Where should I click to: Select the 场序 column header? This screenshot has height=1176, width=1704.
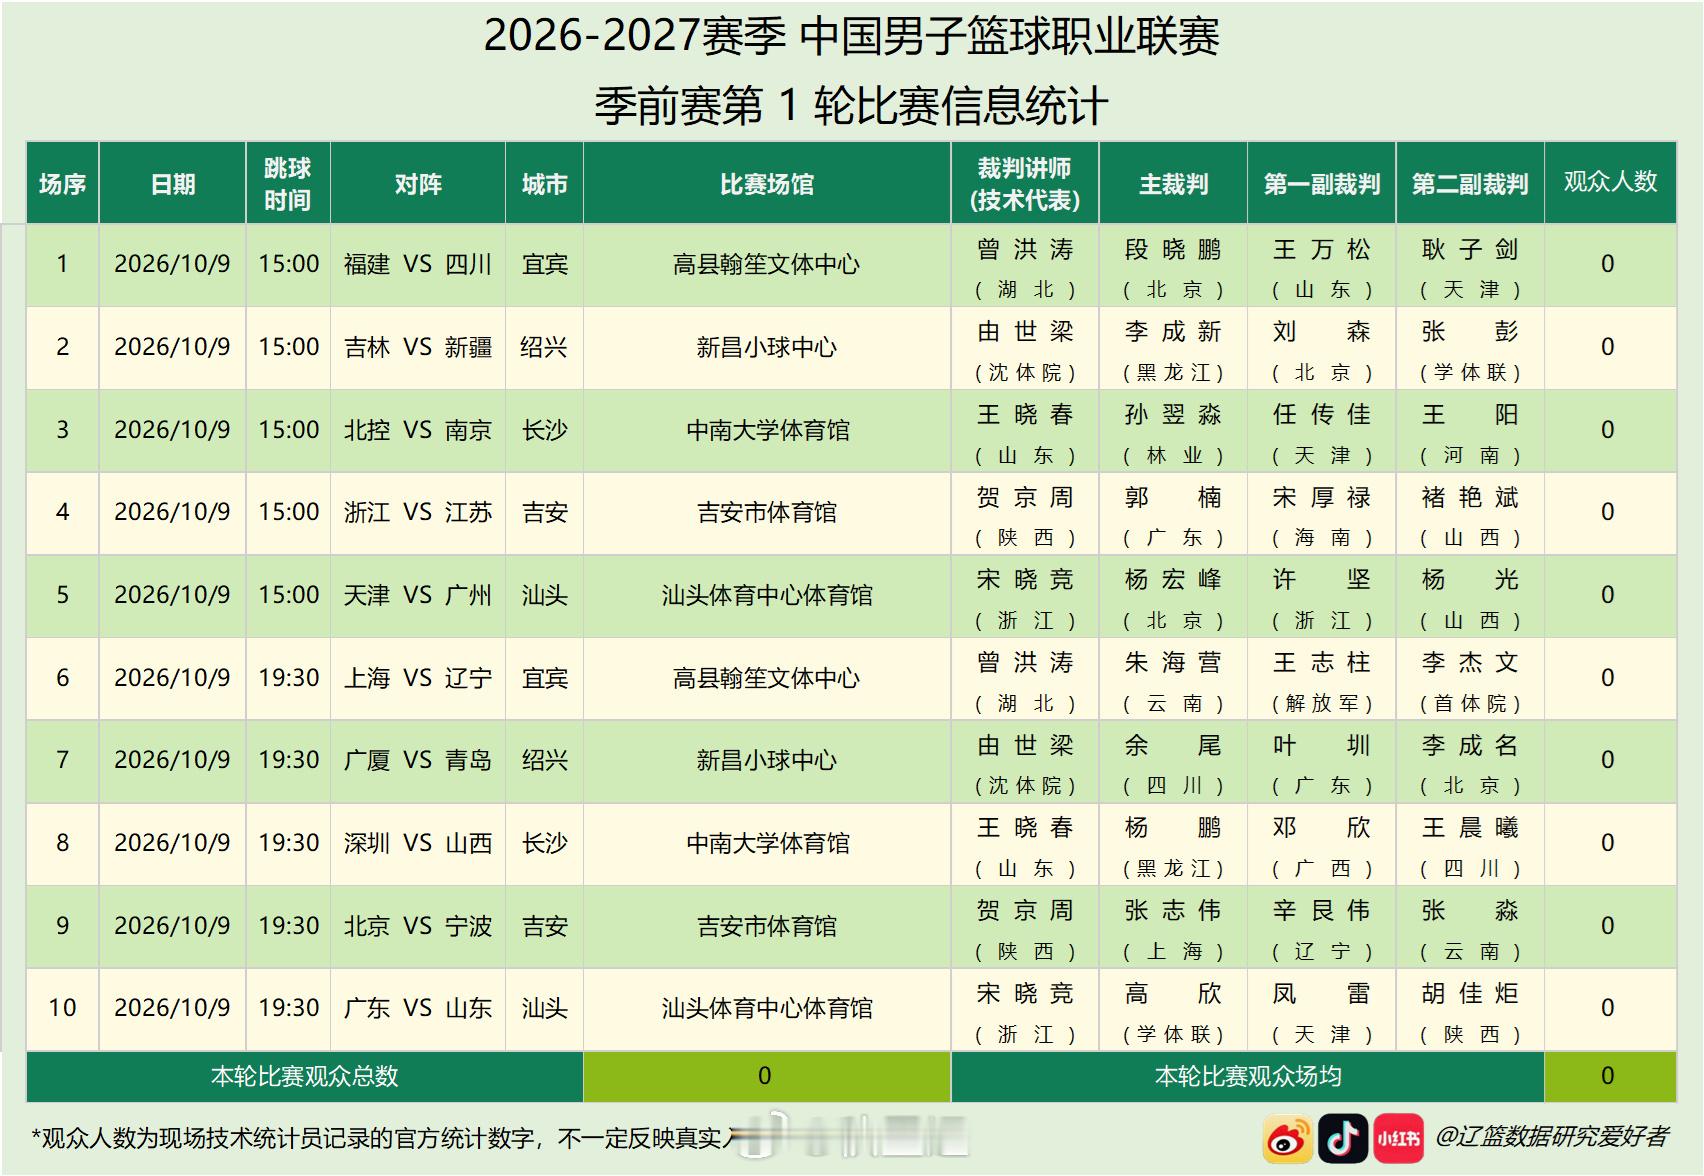click(62, 183)
